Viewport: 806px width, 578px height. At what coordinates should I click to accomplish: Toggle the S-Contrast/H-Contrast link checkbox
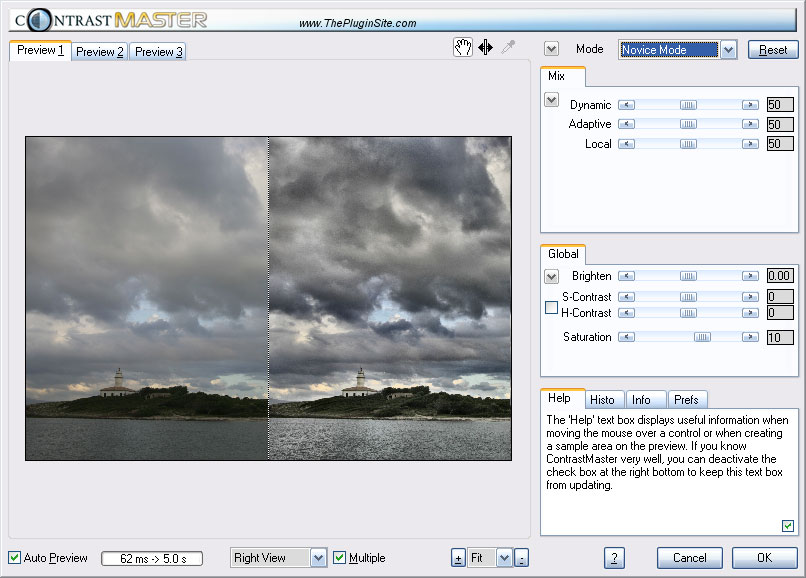point(551,308)
